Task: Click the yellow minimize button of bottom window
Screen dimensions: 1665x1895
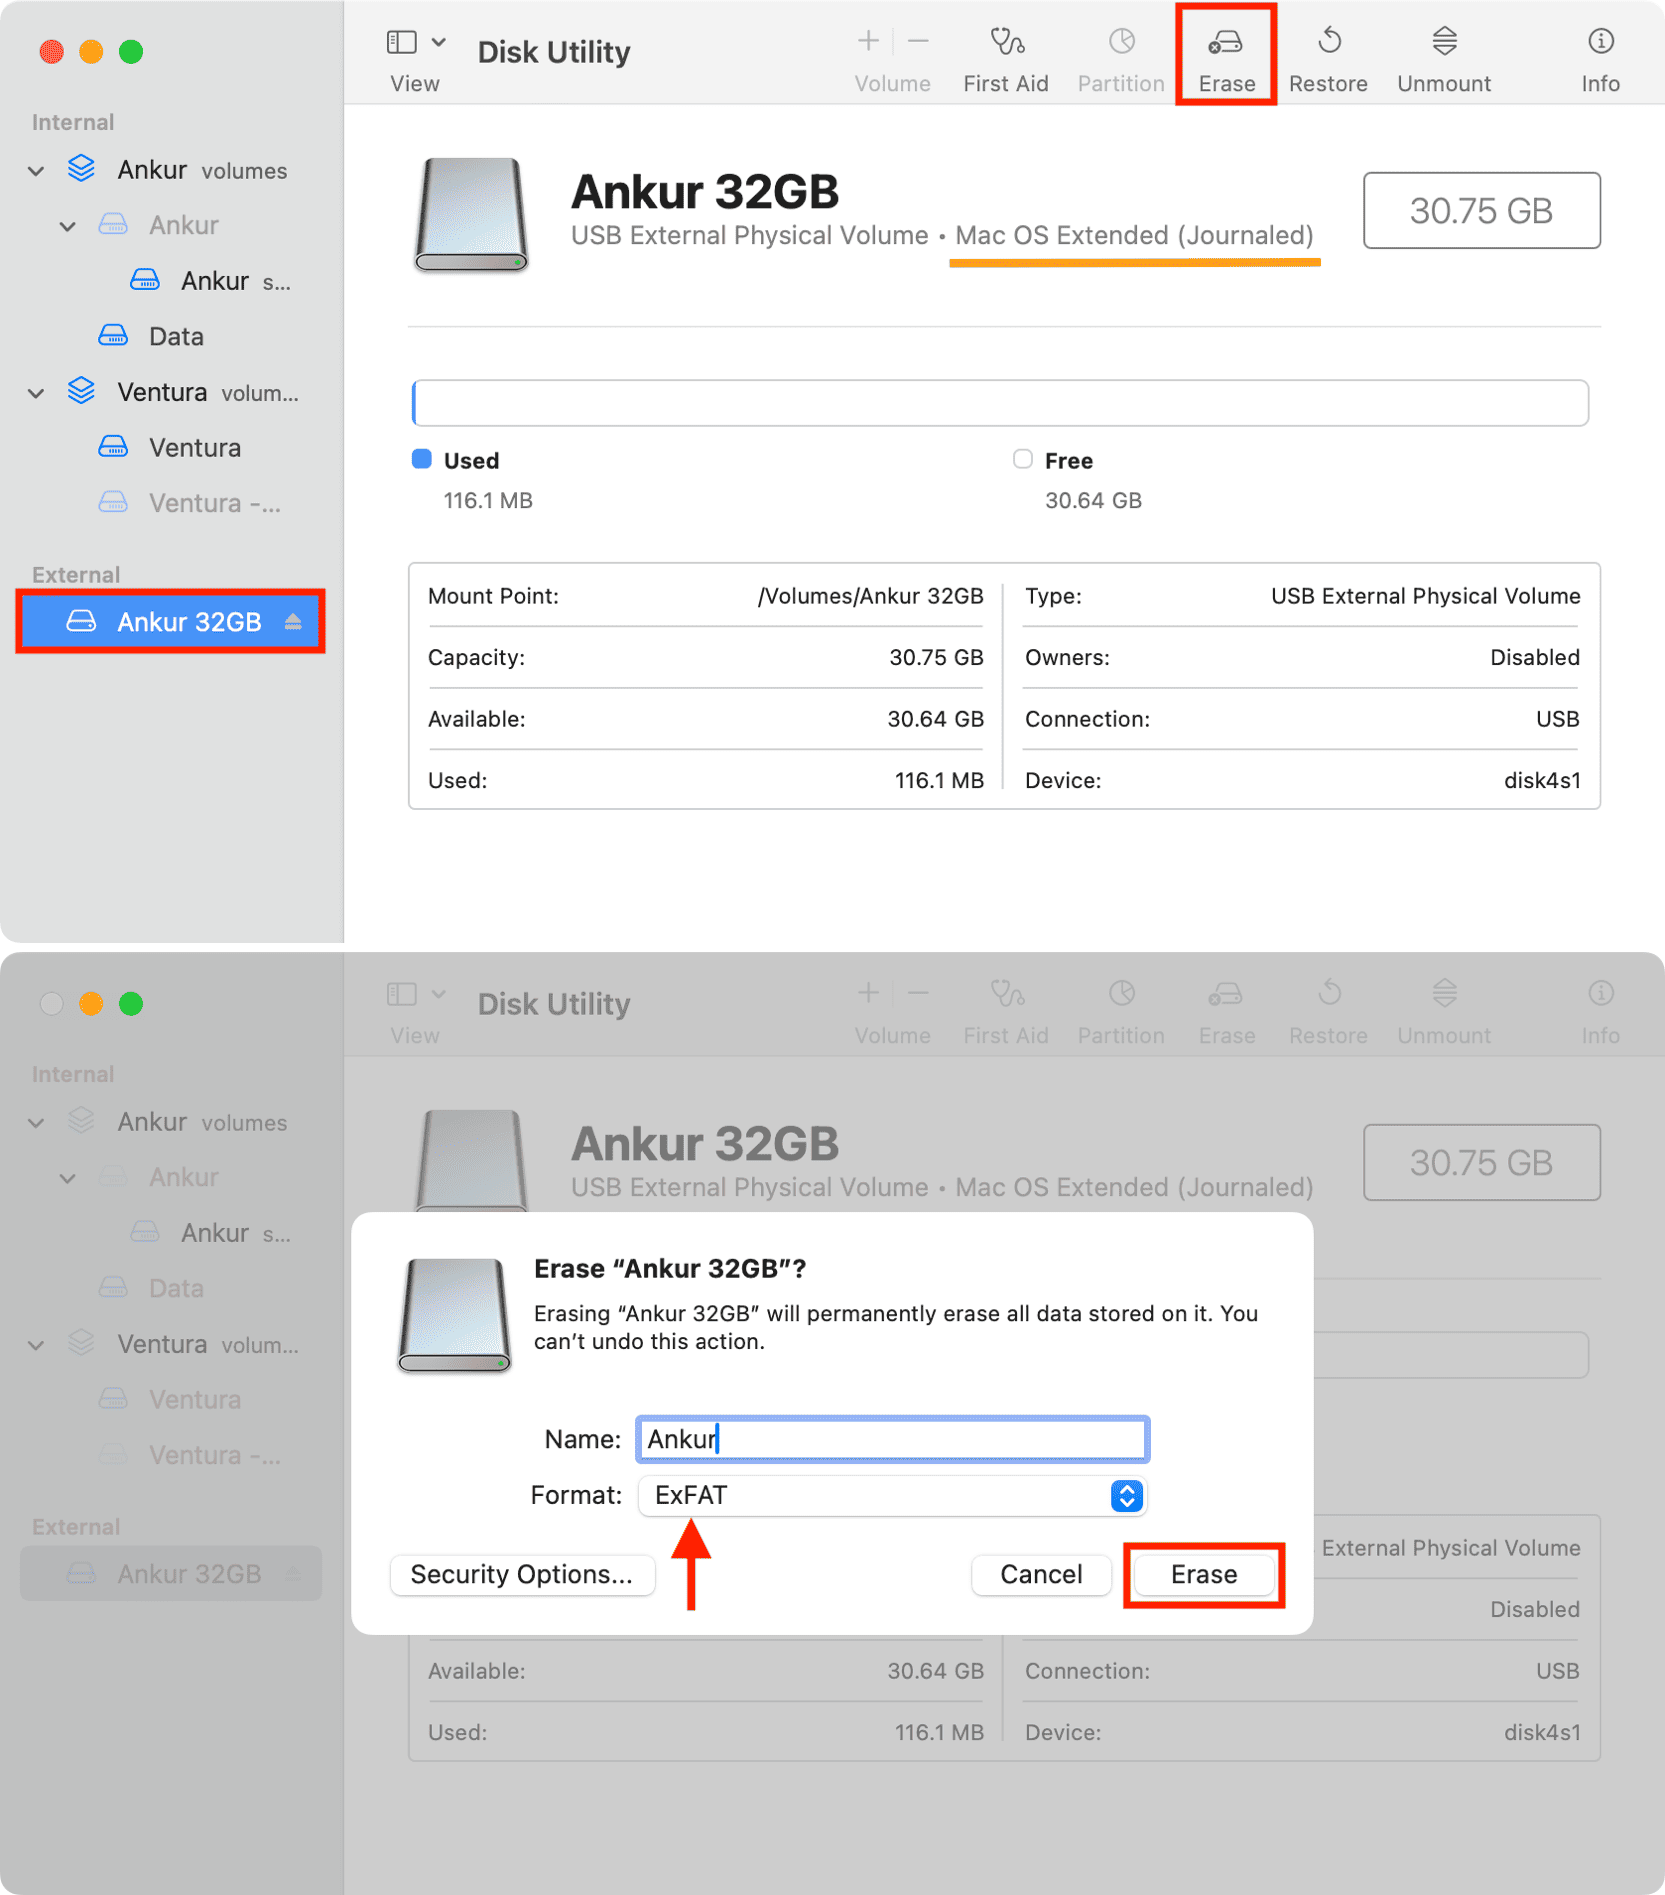Action: tap(91, 1003)
